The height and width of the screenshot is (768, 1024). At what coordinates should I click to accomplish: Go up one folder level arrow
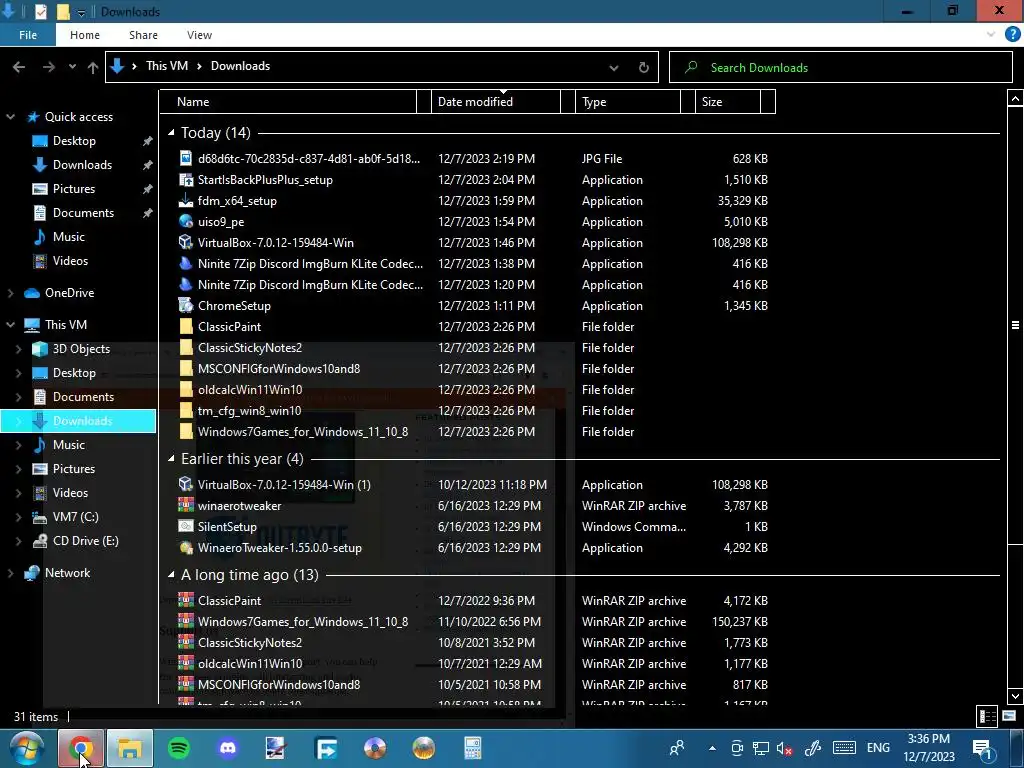click(x=93, y=67)
